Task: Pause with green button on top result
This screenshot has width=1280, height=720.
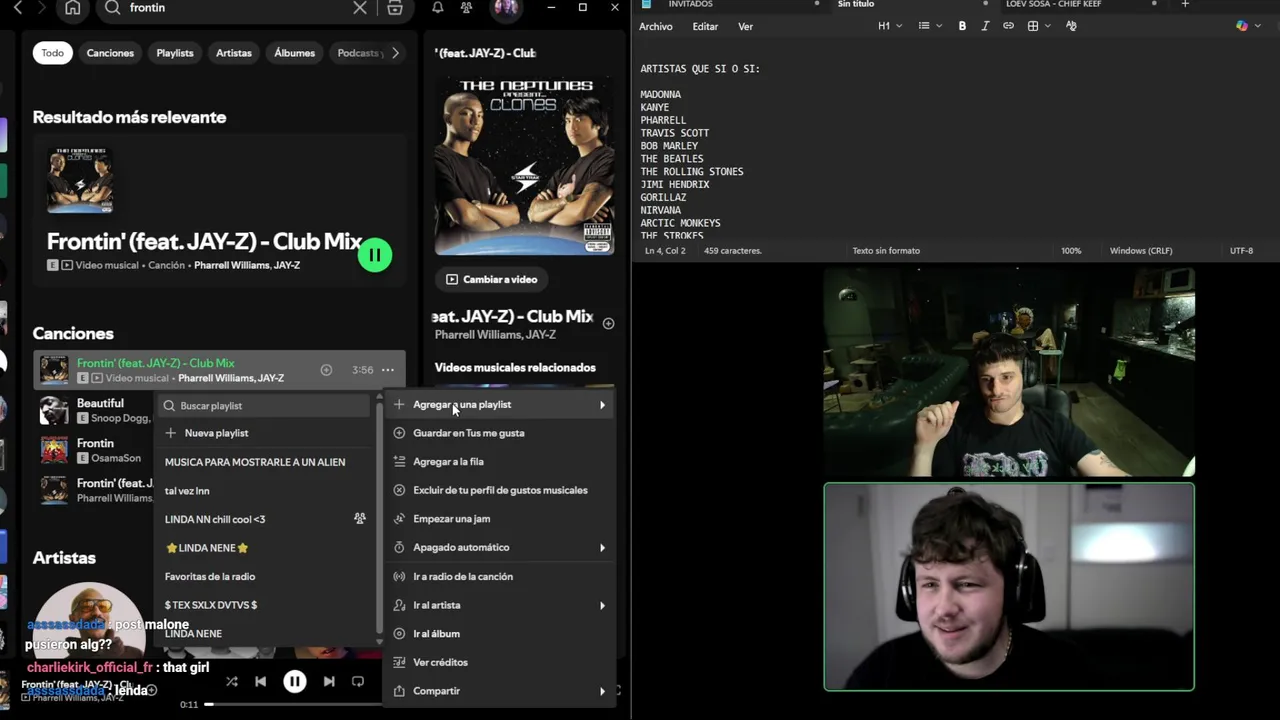Action: pyautogui.click(x=375, y=255)
